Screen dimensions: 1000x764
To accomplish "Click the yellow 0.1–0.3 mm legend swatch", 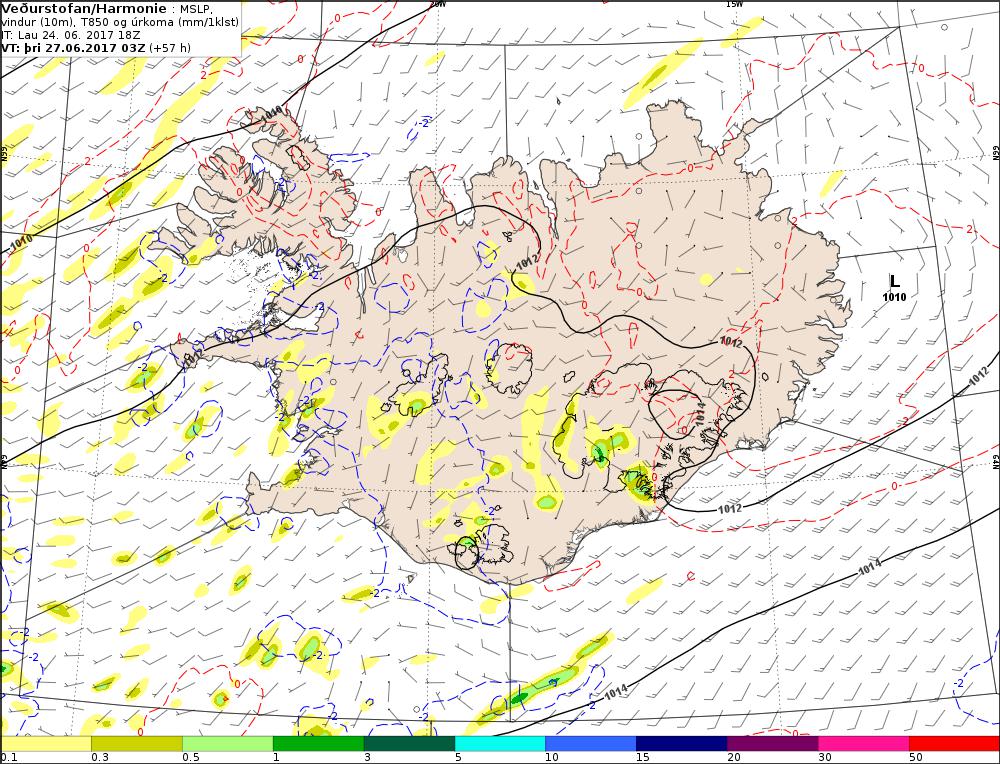I will [46, 743].
